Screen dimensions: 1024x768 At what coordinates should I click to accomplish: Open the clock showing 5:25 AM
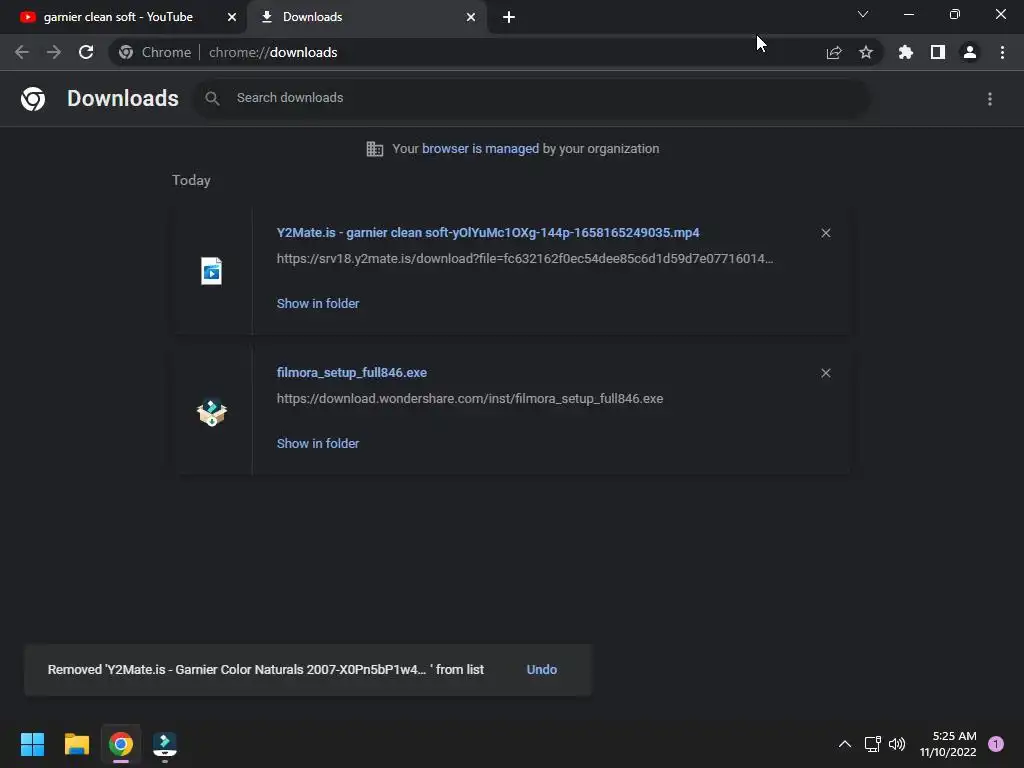coord(948,744)
